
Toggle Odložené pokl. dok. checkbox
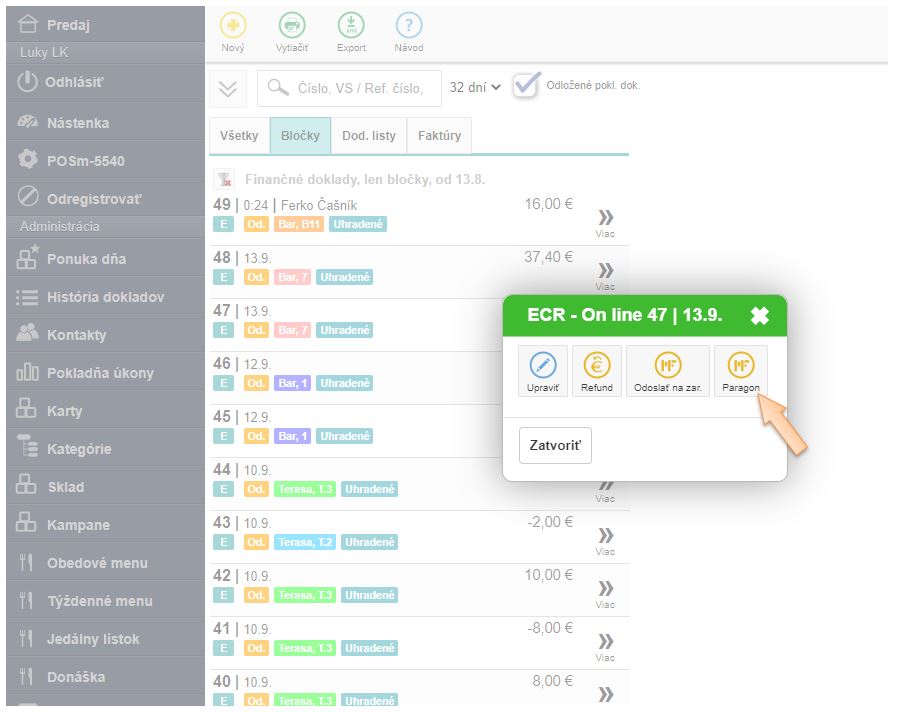[x=526, y=86]
